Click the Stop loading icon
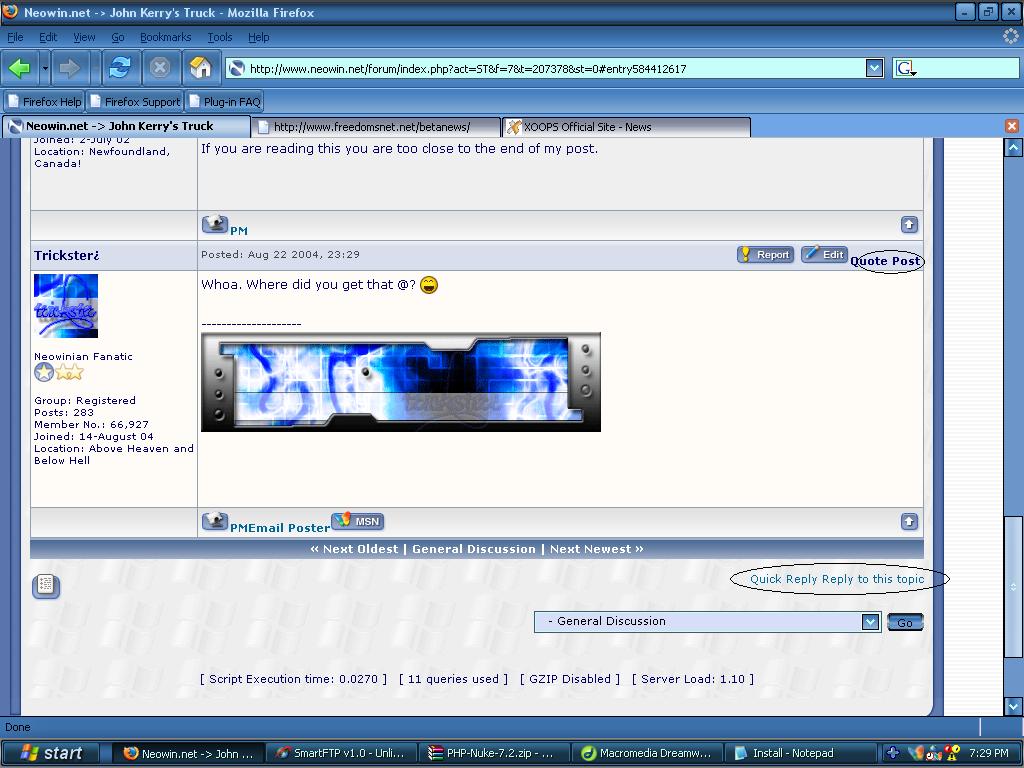The width and height of the screenshot is (1024, 768). (160, 68)
